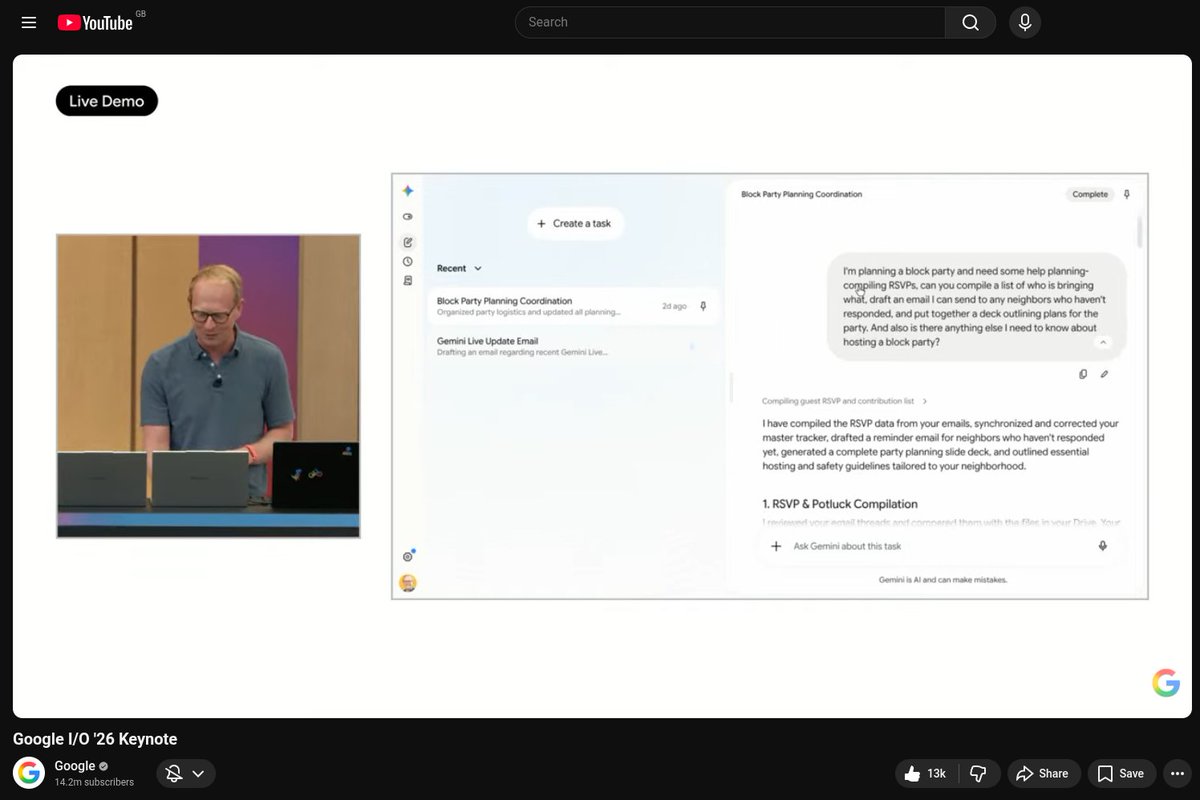
Task: Open the YouTube hamburger guide menu
Action: (29, 22)
